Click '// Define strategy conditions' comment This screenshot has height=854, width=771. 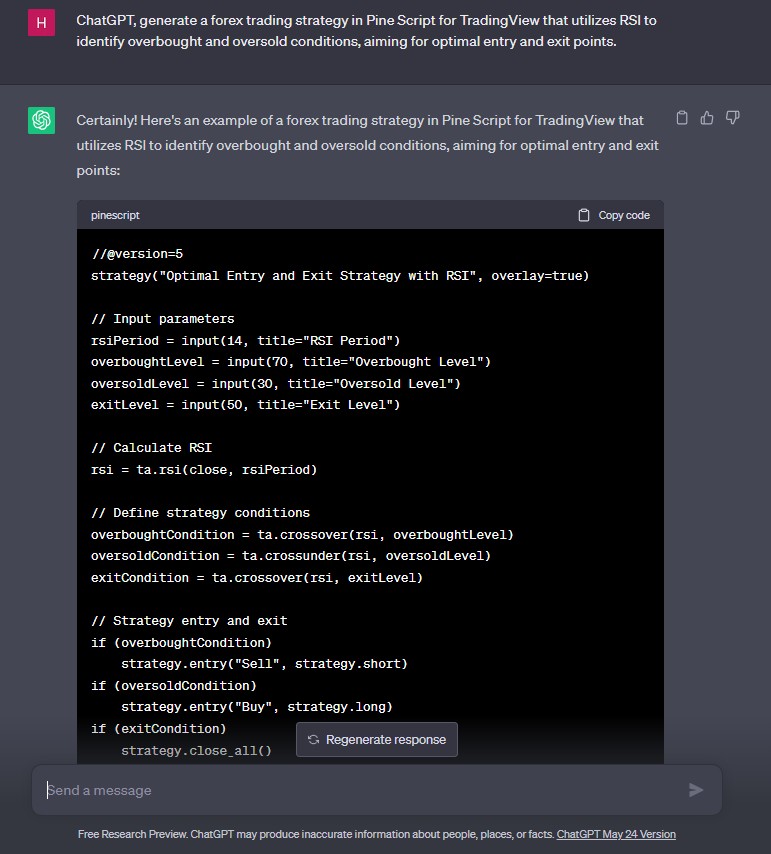click(x=200, y=513)
